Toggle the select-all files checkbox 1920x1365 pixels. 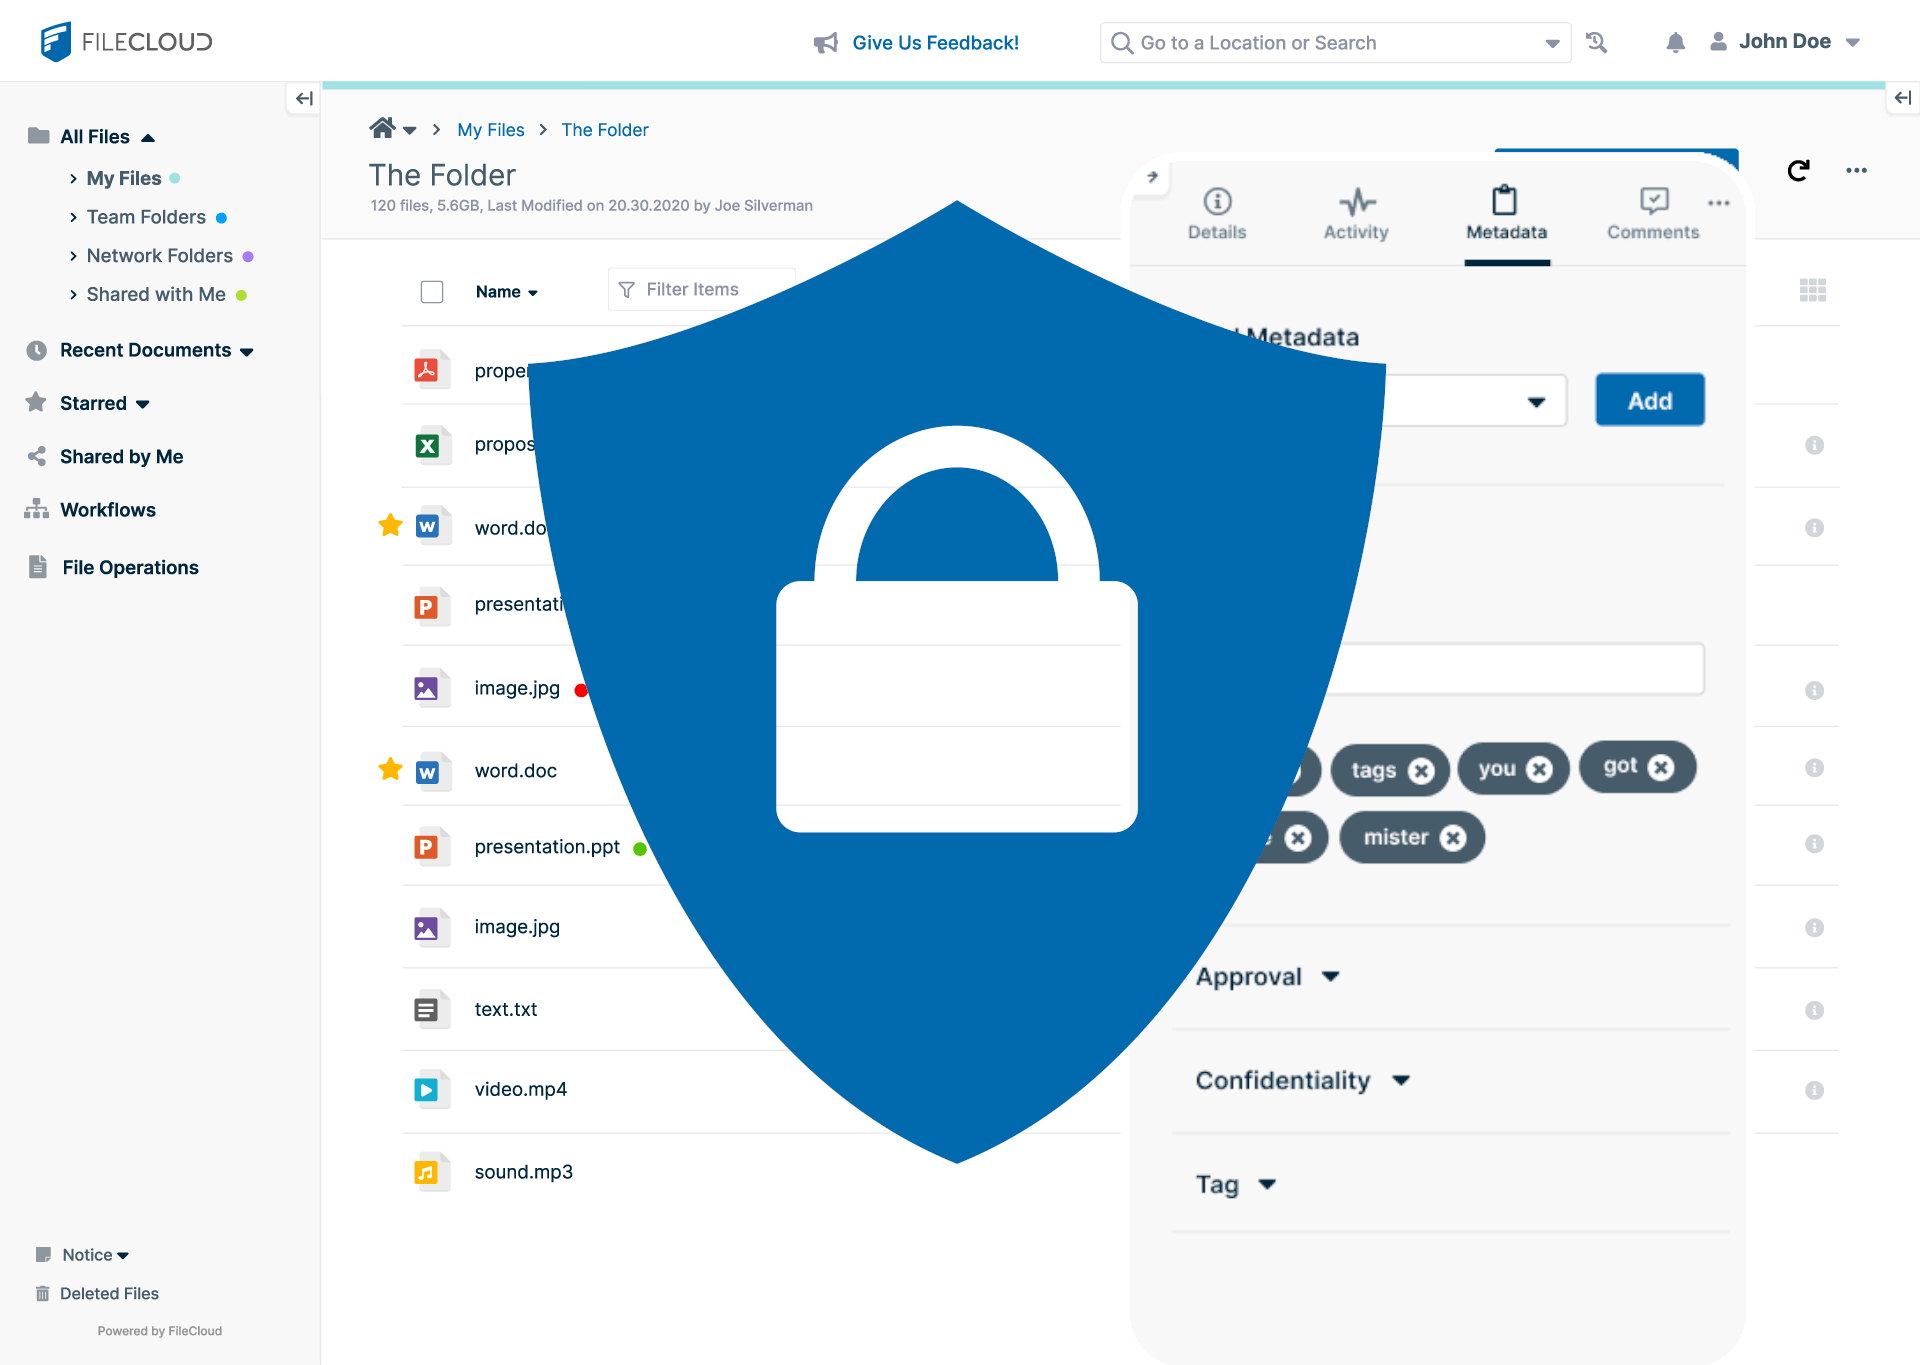click(432, 292)
